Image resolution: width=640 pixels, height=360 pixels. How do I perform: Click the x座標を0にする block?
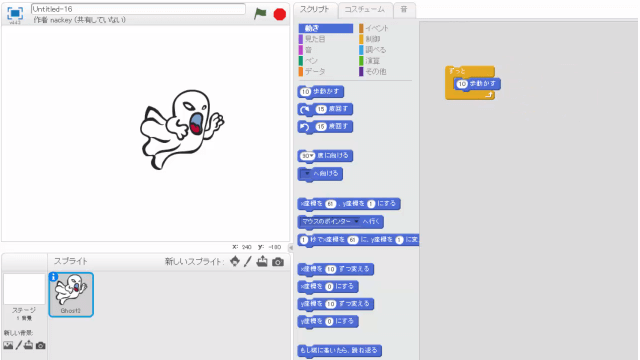click(x=328, y=287)
